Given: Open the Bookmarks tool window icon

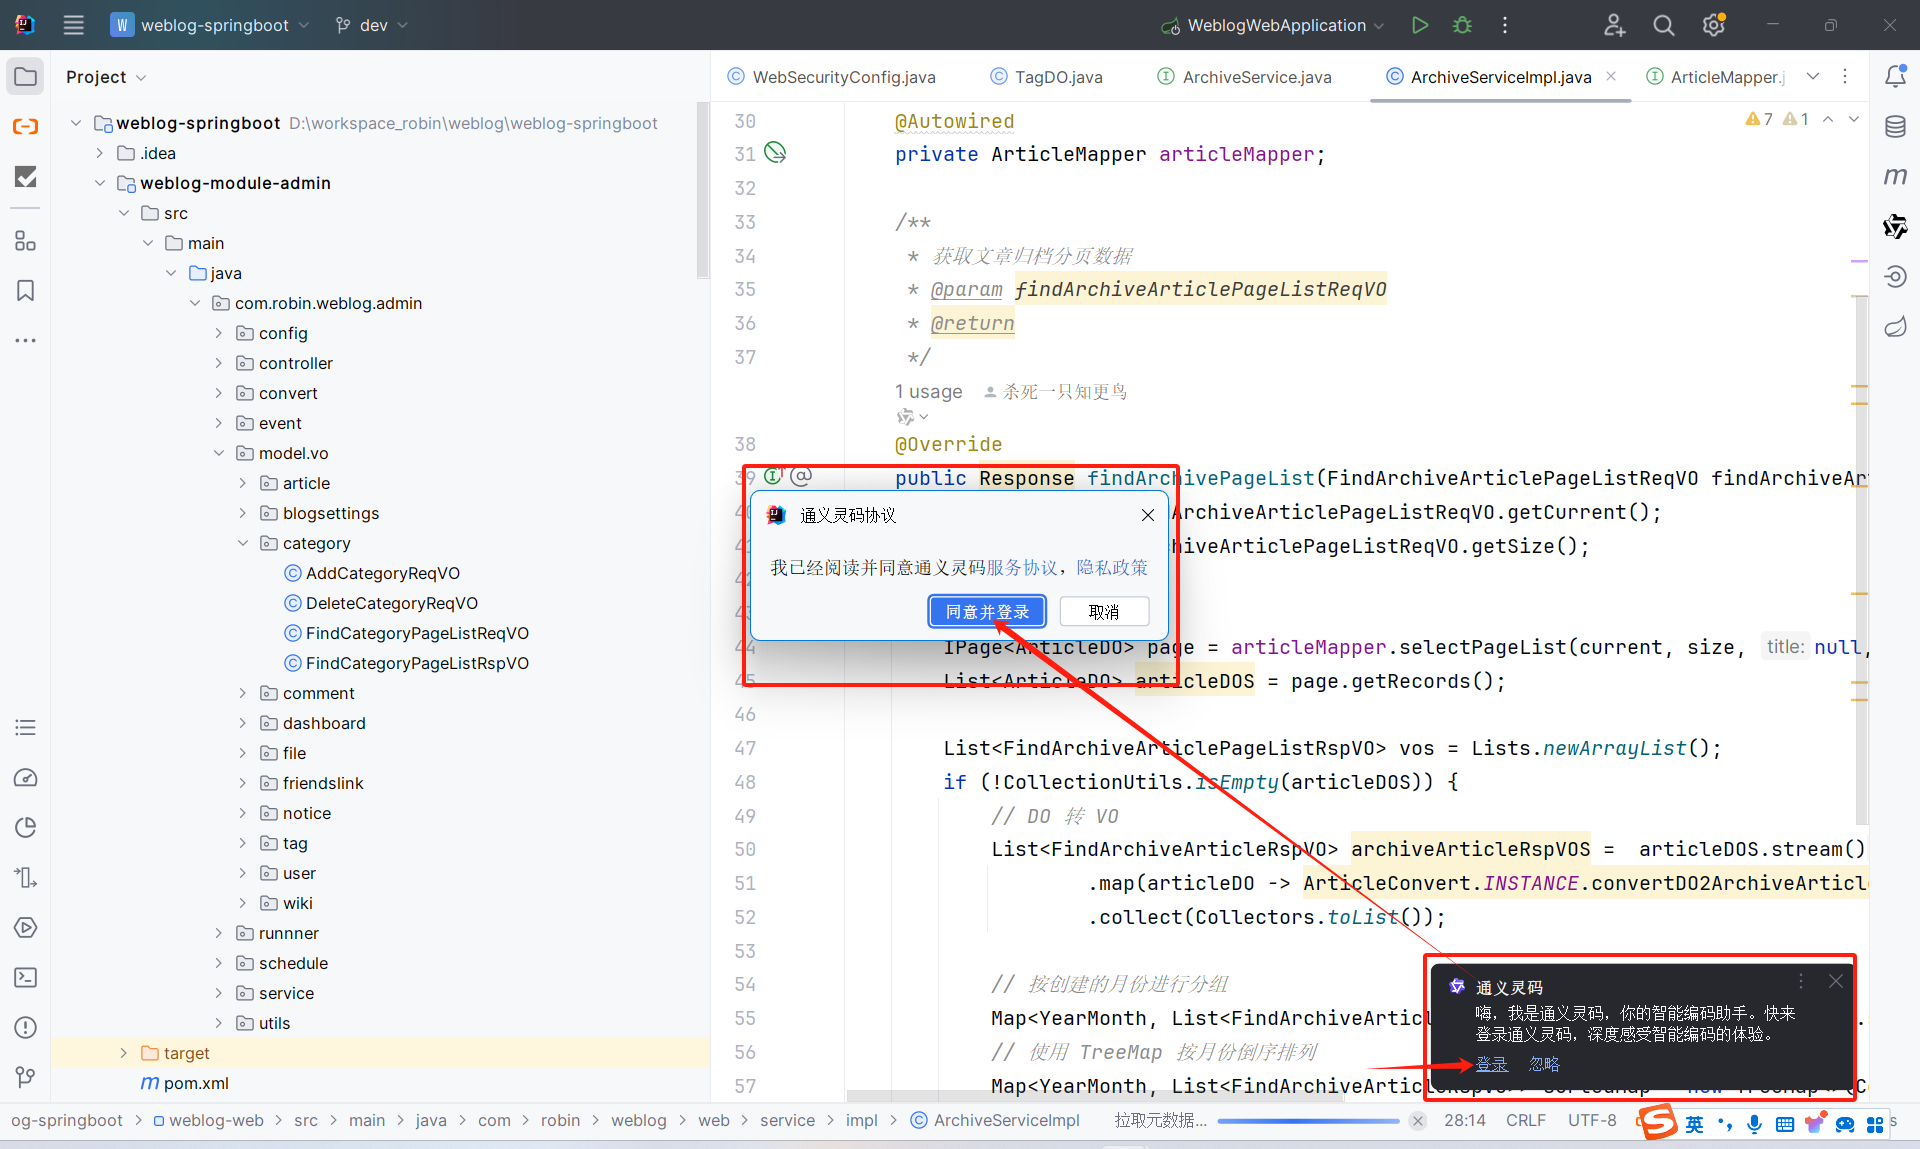Looking at the screenshot, I should coord(26,291).
